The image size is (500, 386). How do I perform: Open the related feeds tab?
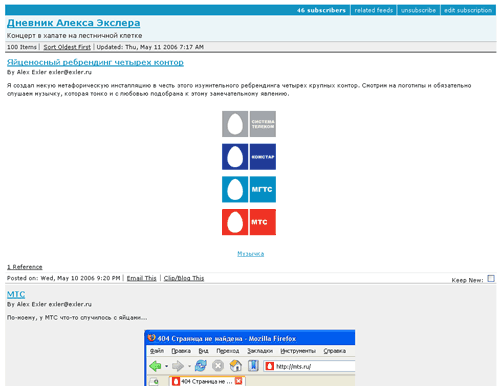click(x=373, y=10)
